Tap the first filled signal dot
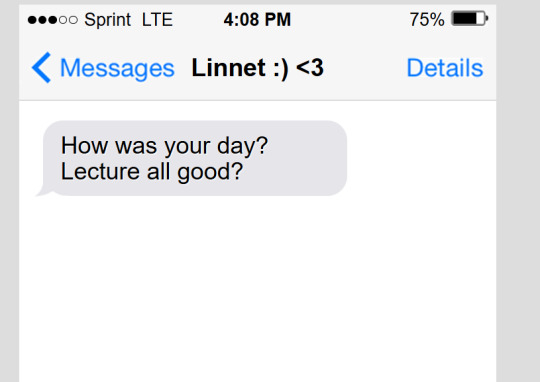 [32, 20]
